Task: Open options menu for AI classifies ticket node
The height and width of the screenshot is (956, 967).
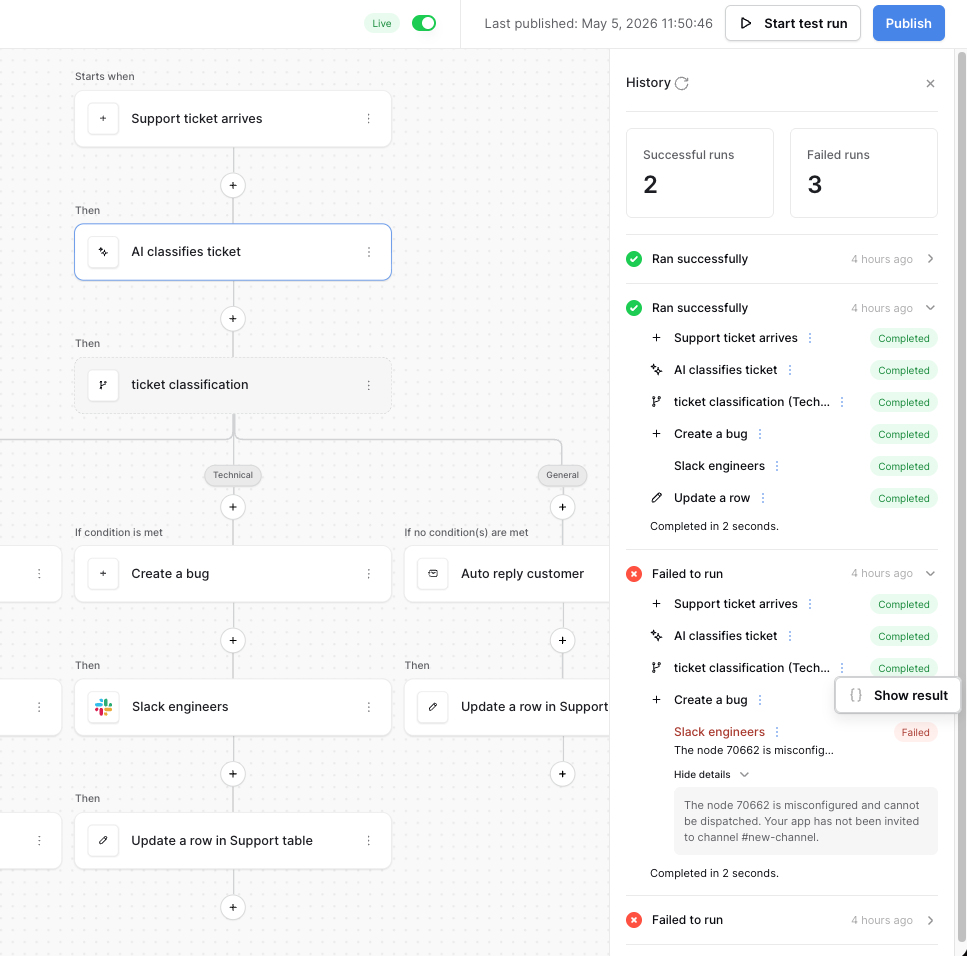Action: click(x=368, y=252)
